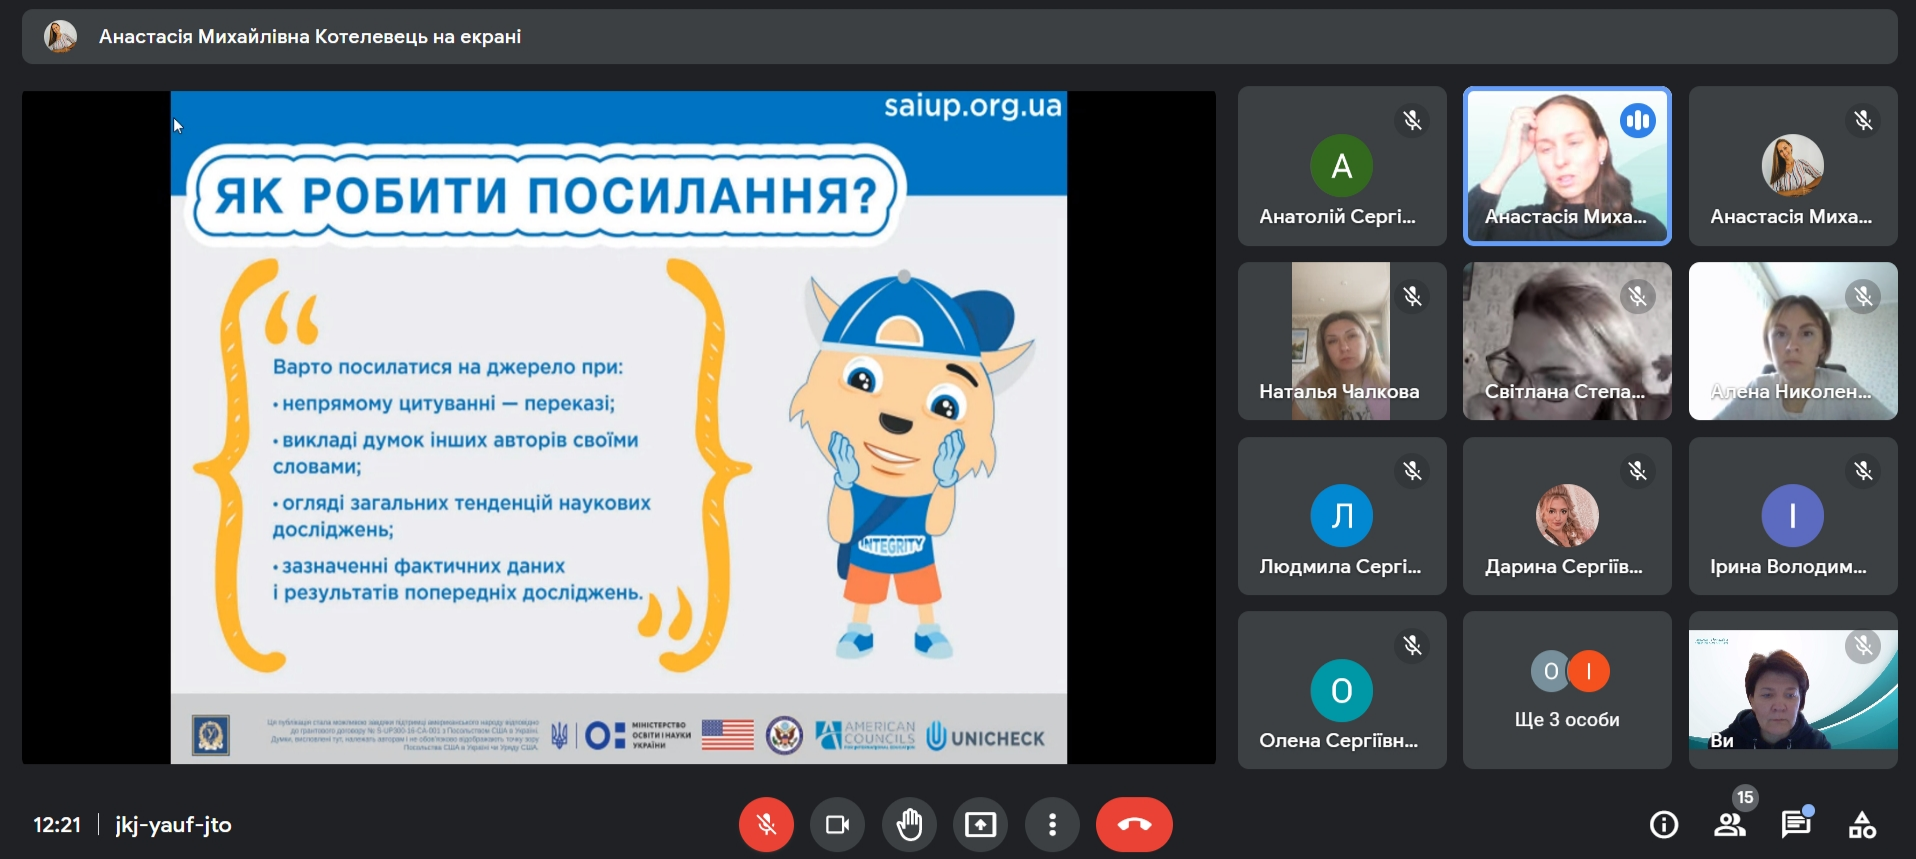Image resolution: width=1916 pixels, height=859 pixels.
Task: Open the activities shapes icon
Action: (1862, 825)
